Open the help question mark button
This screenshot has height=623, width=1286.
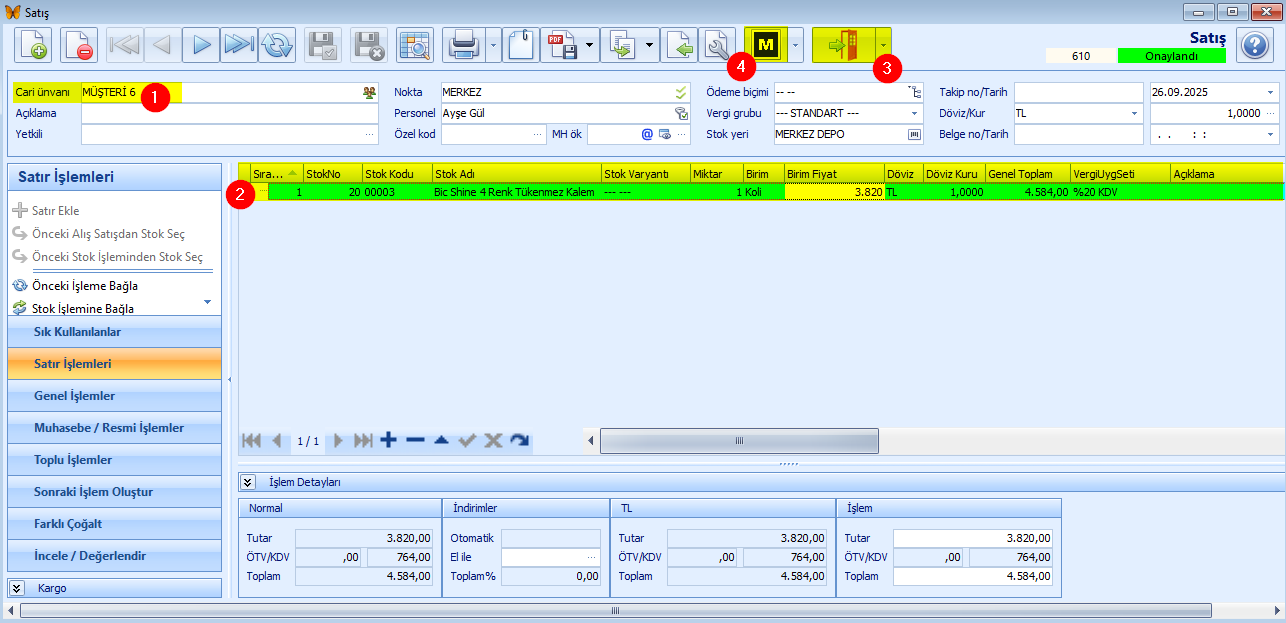pyautogui.click(x=1254, y=46)
